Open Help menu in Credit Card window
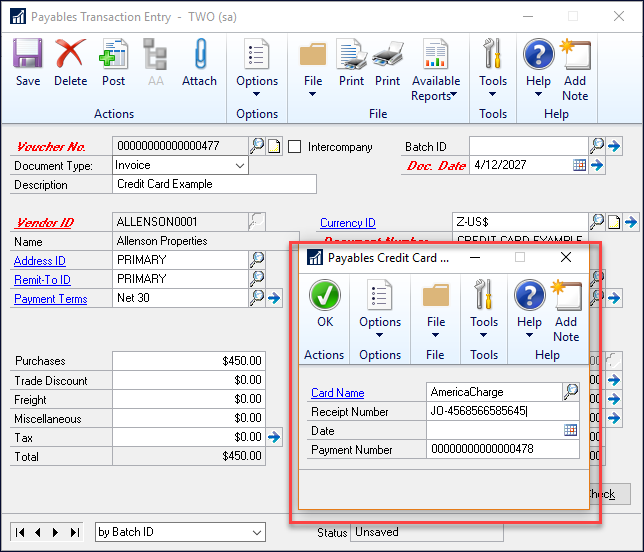The width and height of the screenshot is (644, 552). (x=529, y=309)
